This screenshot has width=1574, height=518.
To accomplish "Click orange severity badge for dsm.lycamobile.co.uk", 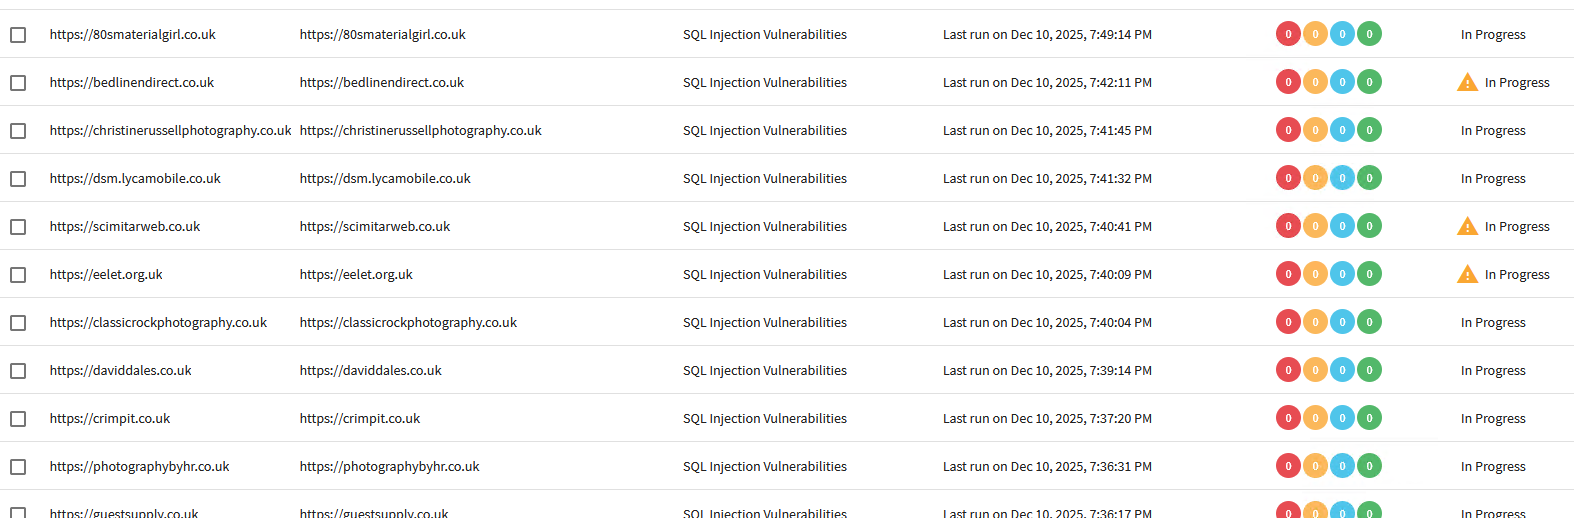I will click(x=1315, y=178).
